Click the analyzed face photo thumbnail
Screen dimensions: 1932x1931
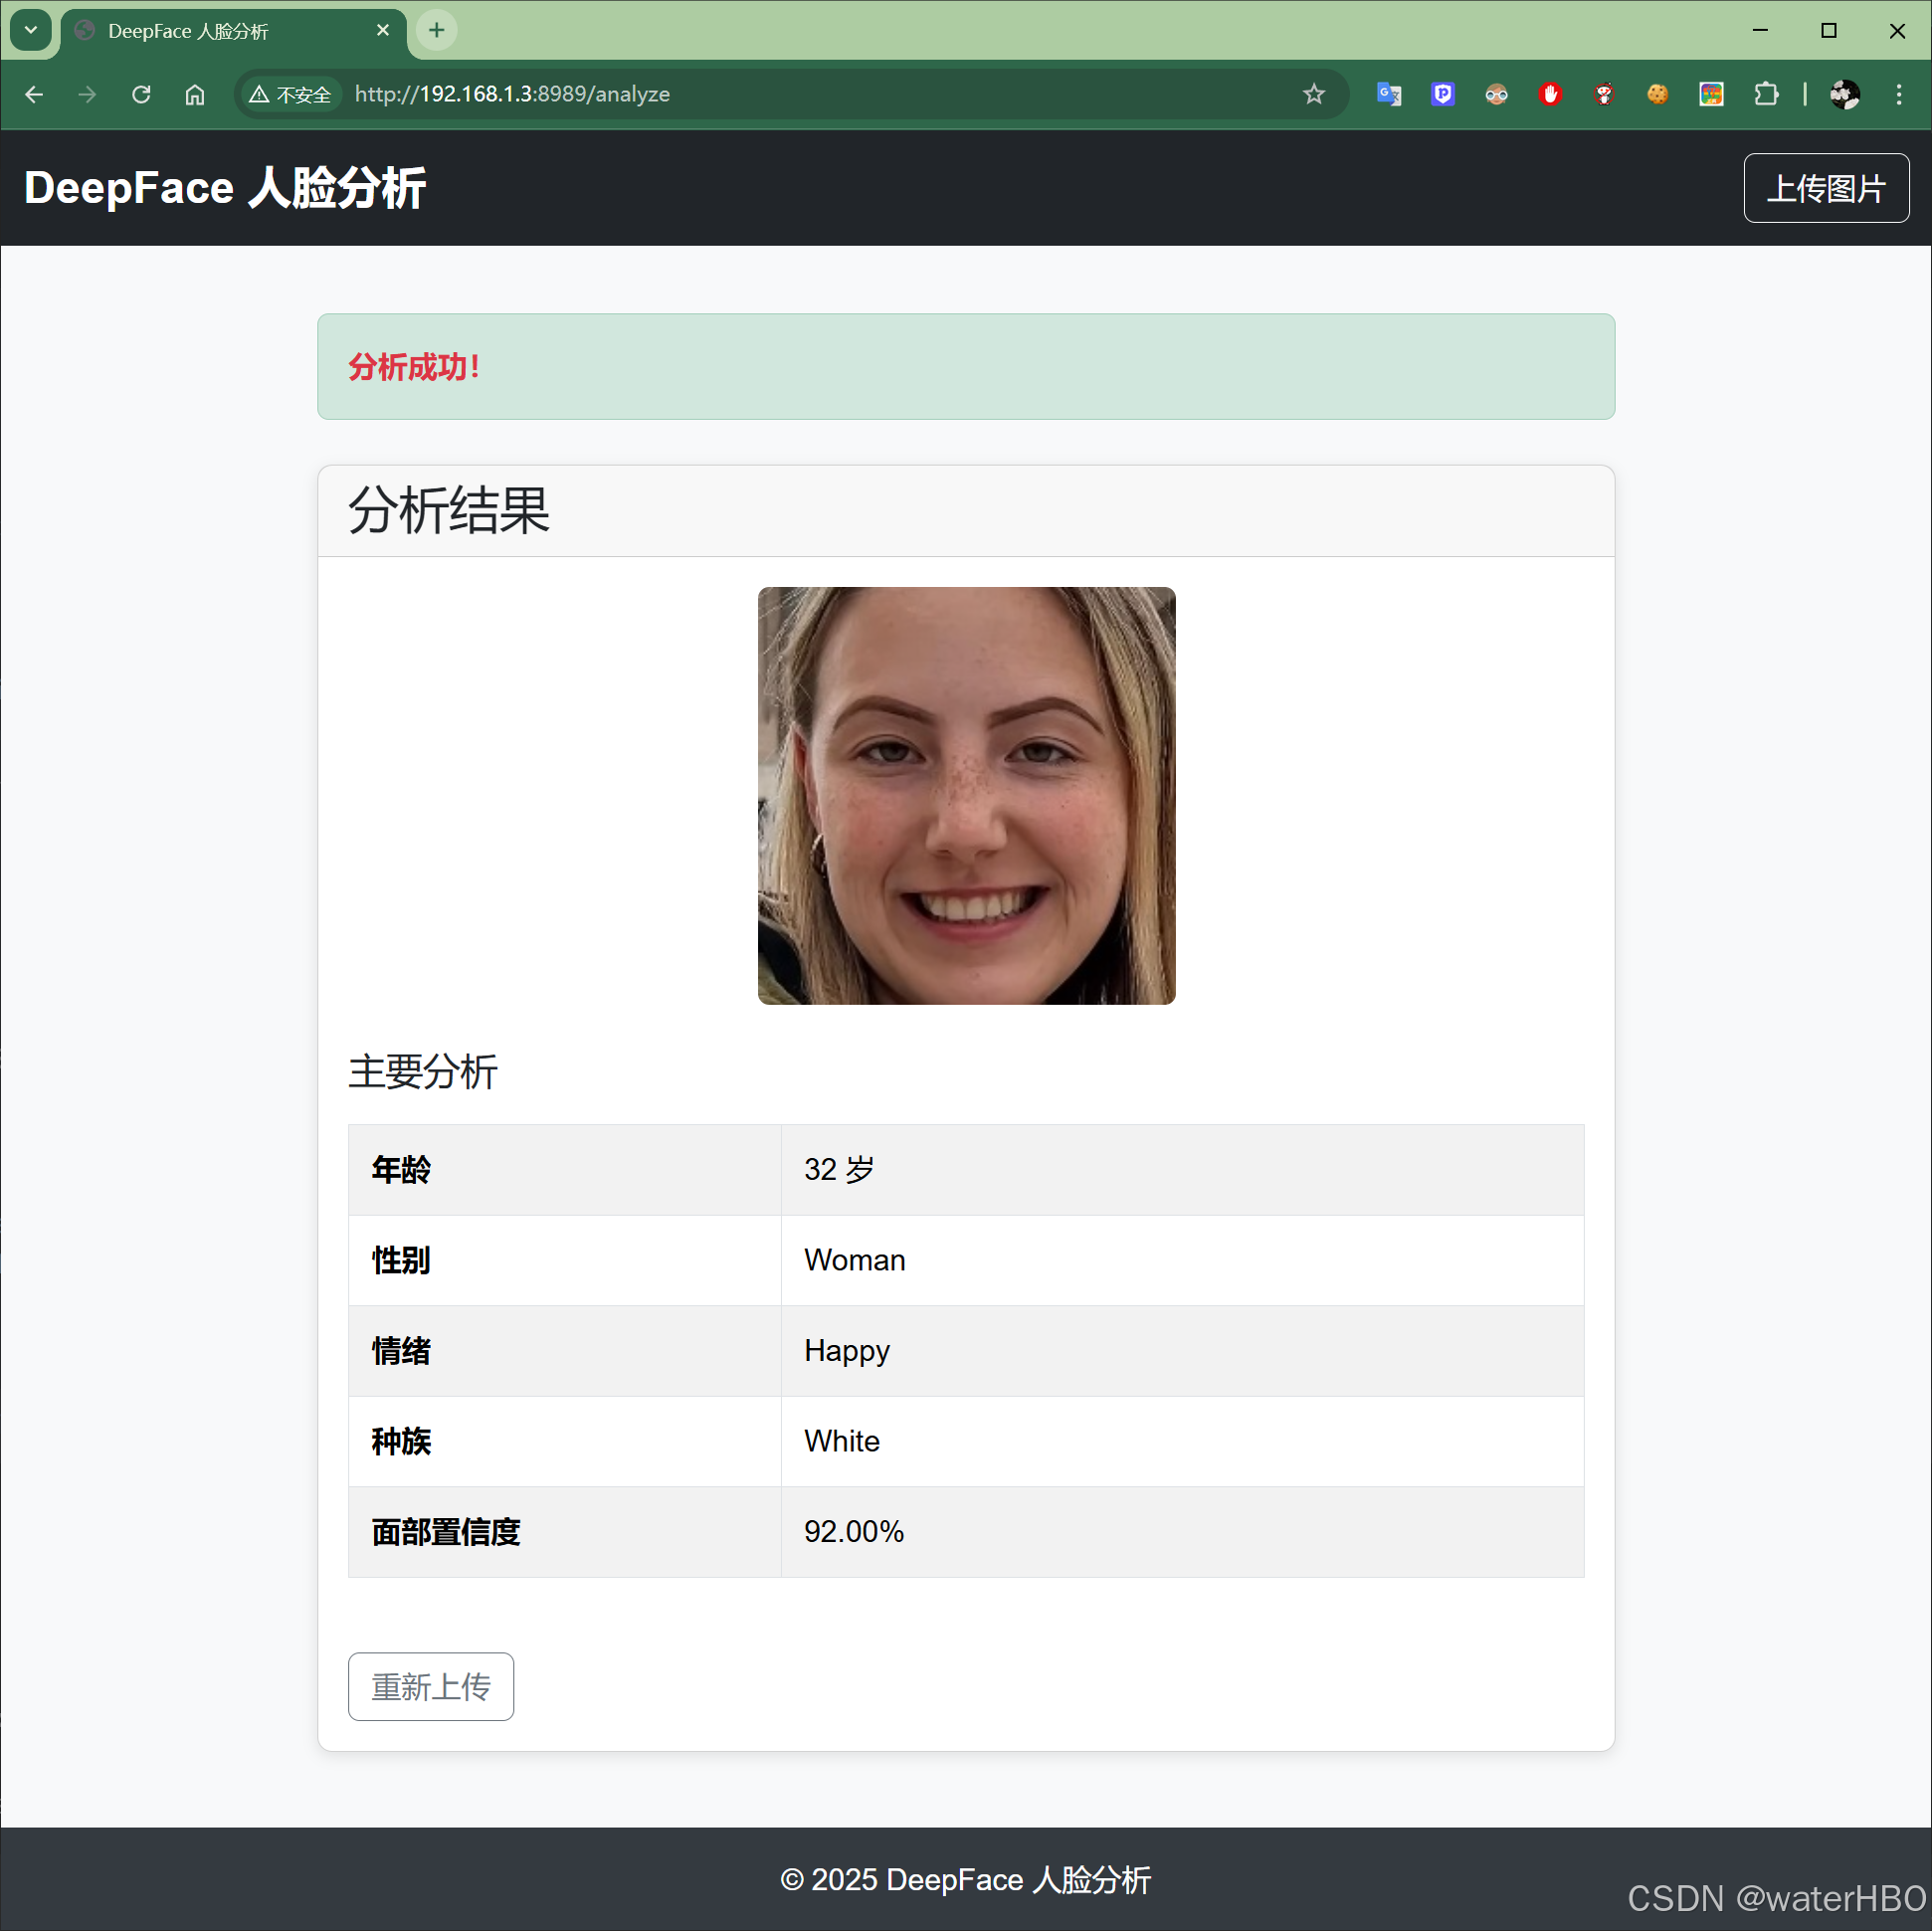[x=966, y=795]
